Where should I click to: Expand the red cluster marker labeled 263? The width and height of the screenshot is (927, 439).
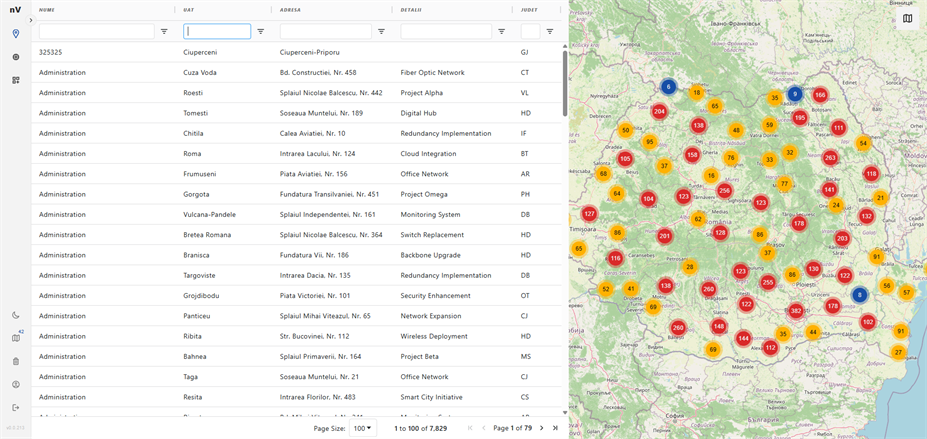[830, 158]
